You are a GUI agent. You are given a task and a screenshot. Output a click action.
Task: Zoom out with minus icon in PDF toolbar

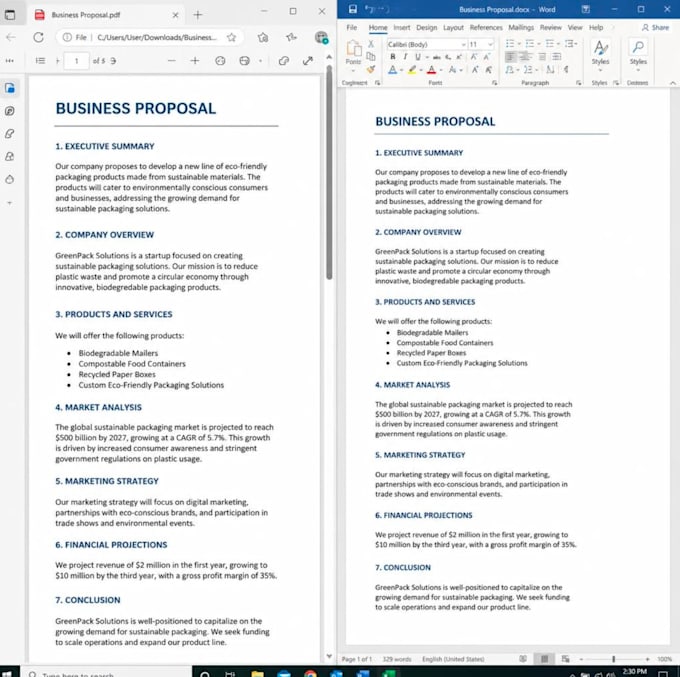(x=172, y=61)
